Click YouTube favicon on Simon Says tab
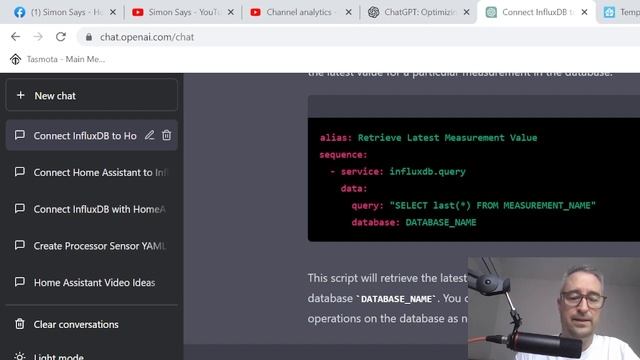Viewport: 640px width, 360px height. pos(138,12)
